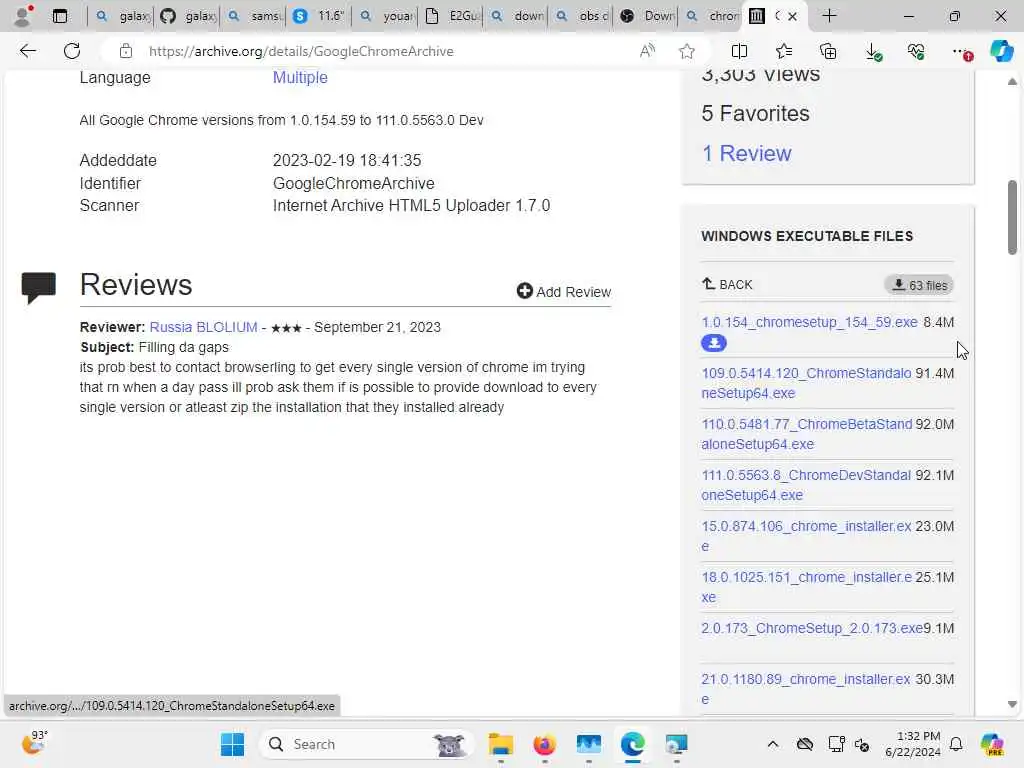Download 2.0.173_ChromeSetup_2.0.173.exe

tap(812, 628)
